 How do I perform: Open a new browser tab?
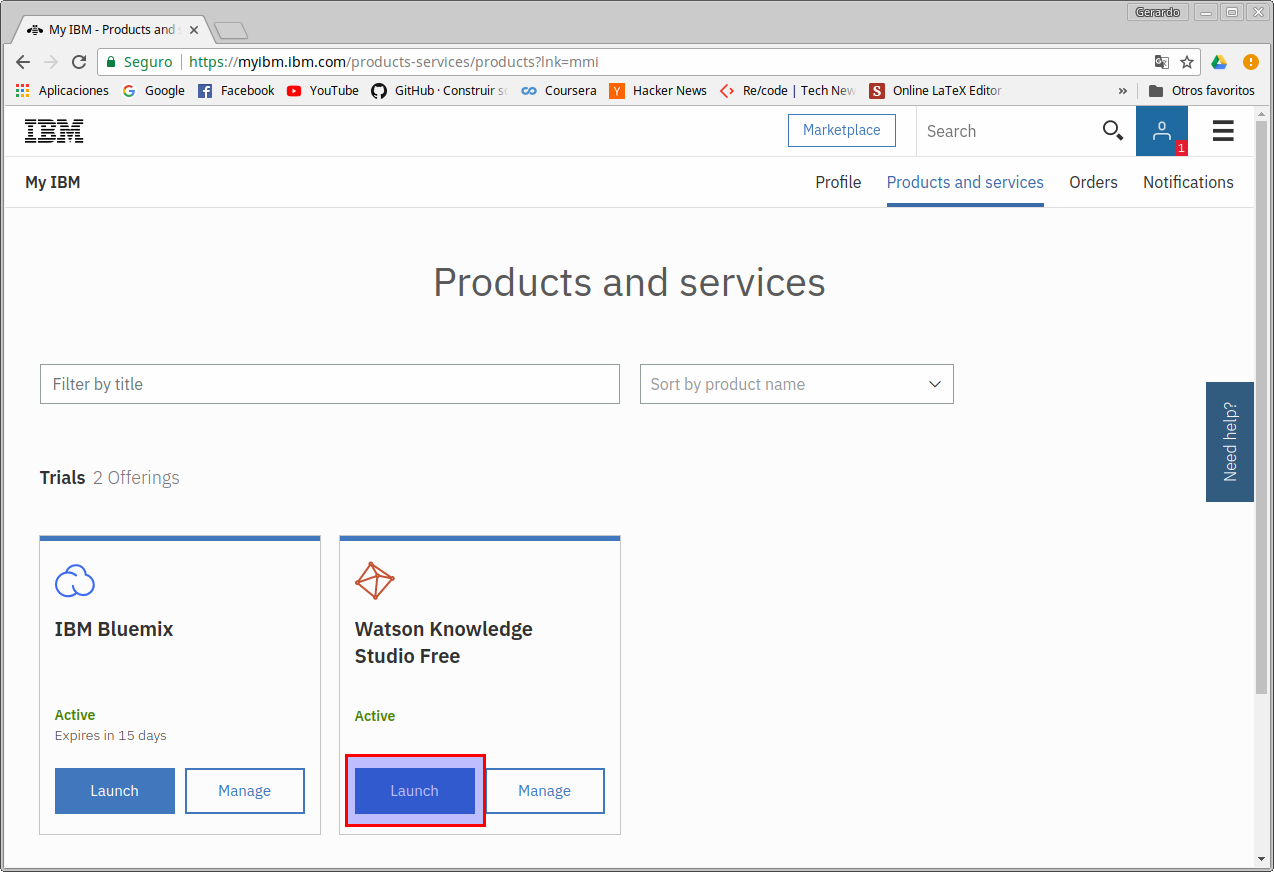tap(231, 30)
